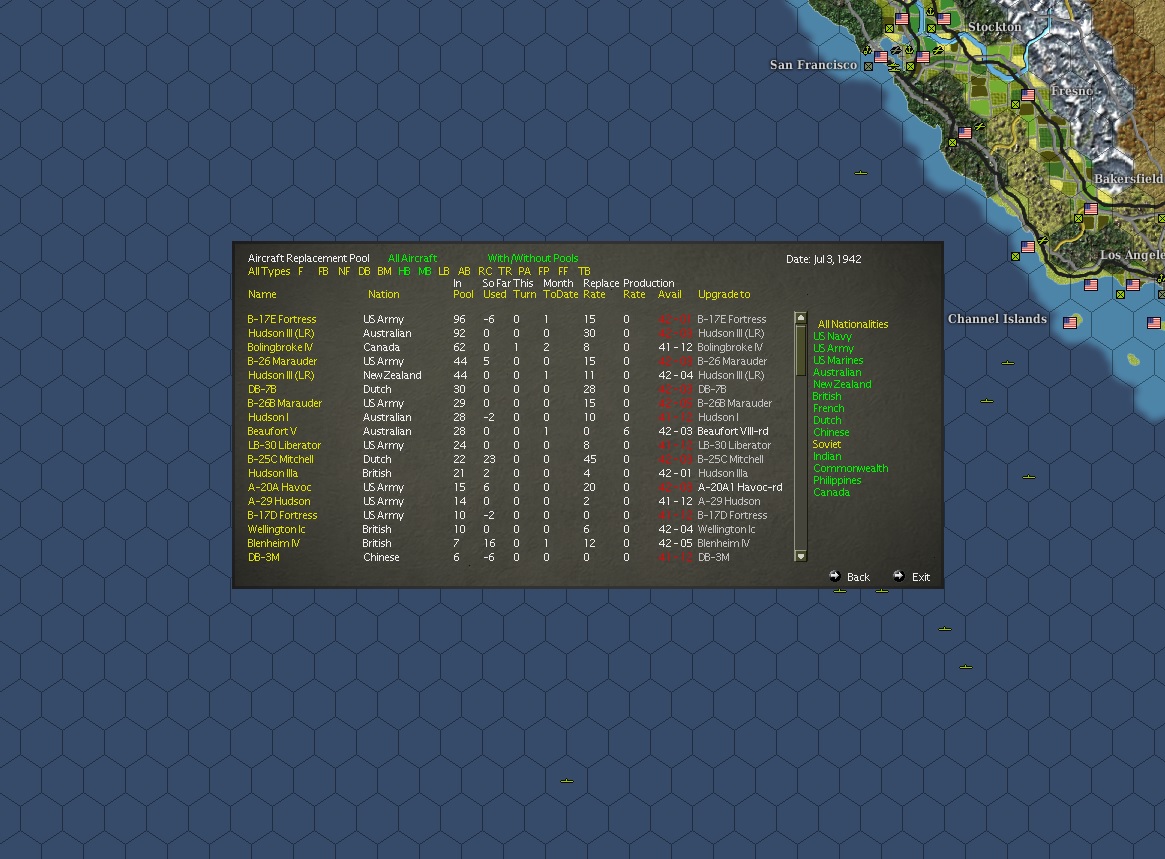Screen dimensions: 1165x859
Task: Toggle the TR aircraft type filter
Action: pos(504,271)
